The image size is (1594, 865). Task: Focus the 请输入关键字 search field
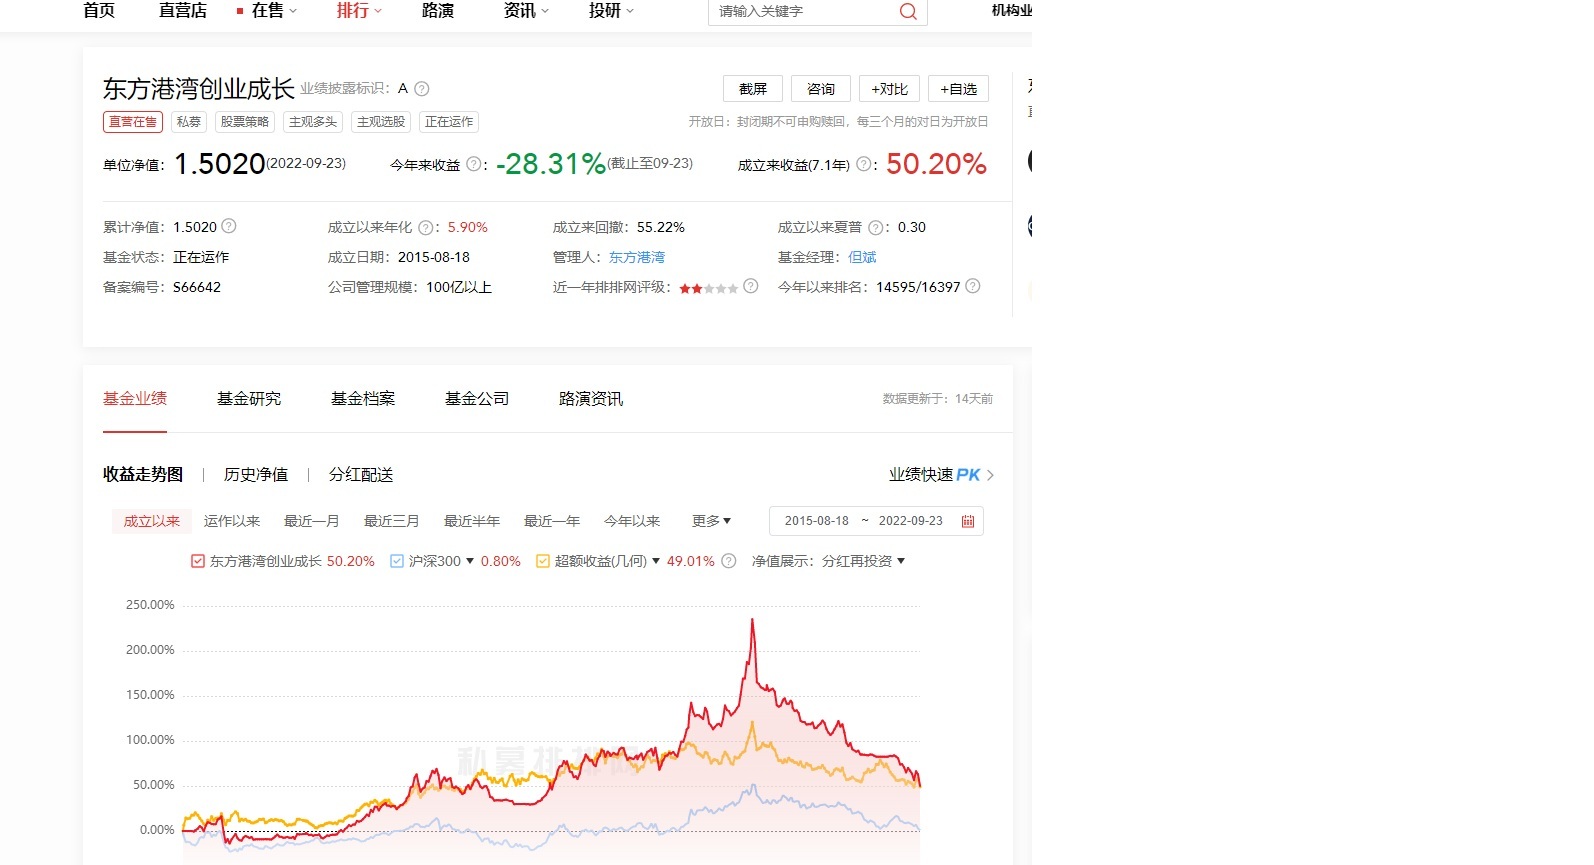(800, 12)
